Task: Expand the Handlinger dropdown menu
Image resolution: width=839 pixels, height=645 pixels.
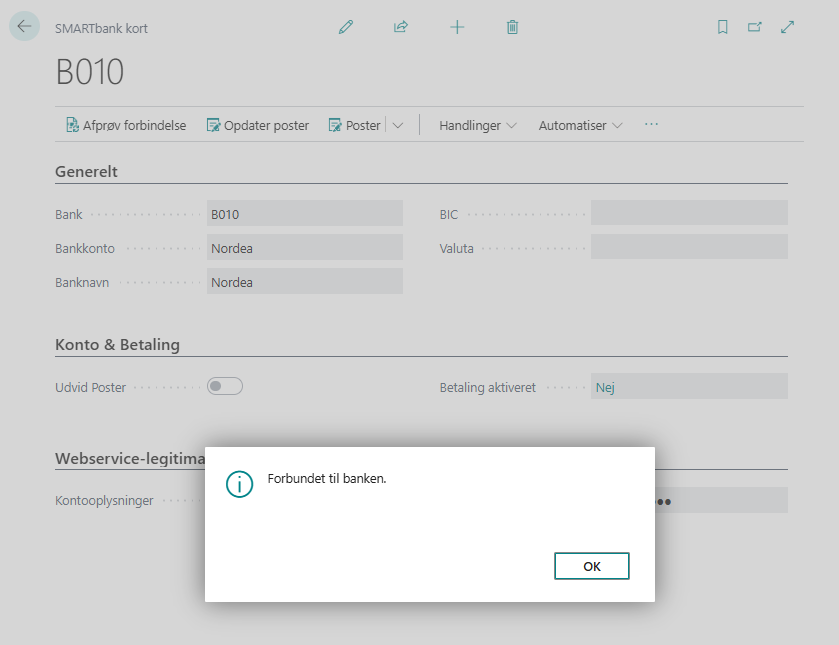Action: (478, 126)
